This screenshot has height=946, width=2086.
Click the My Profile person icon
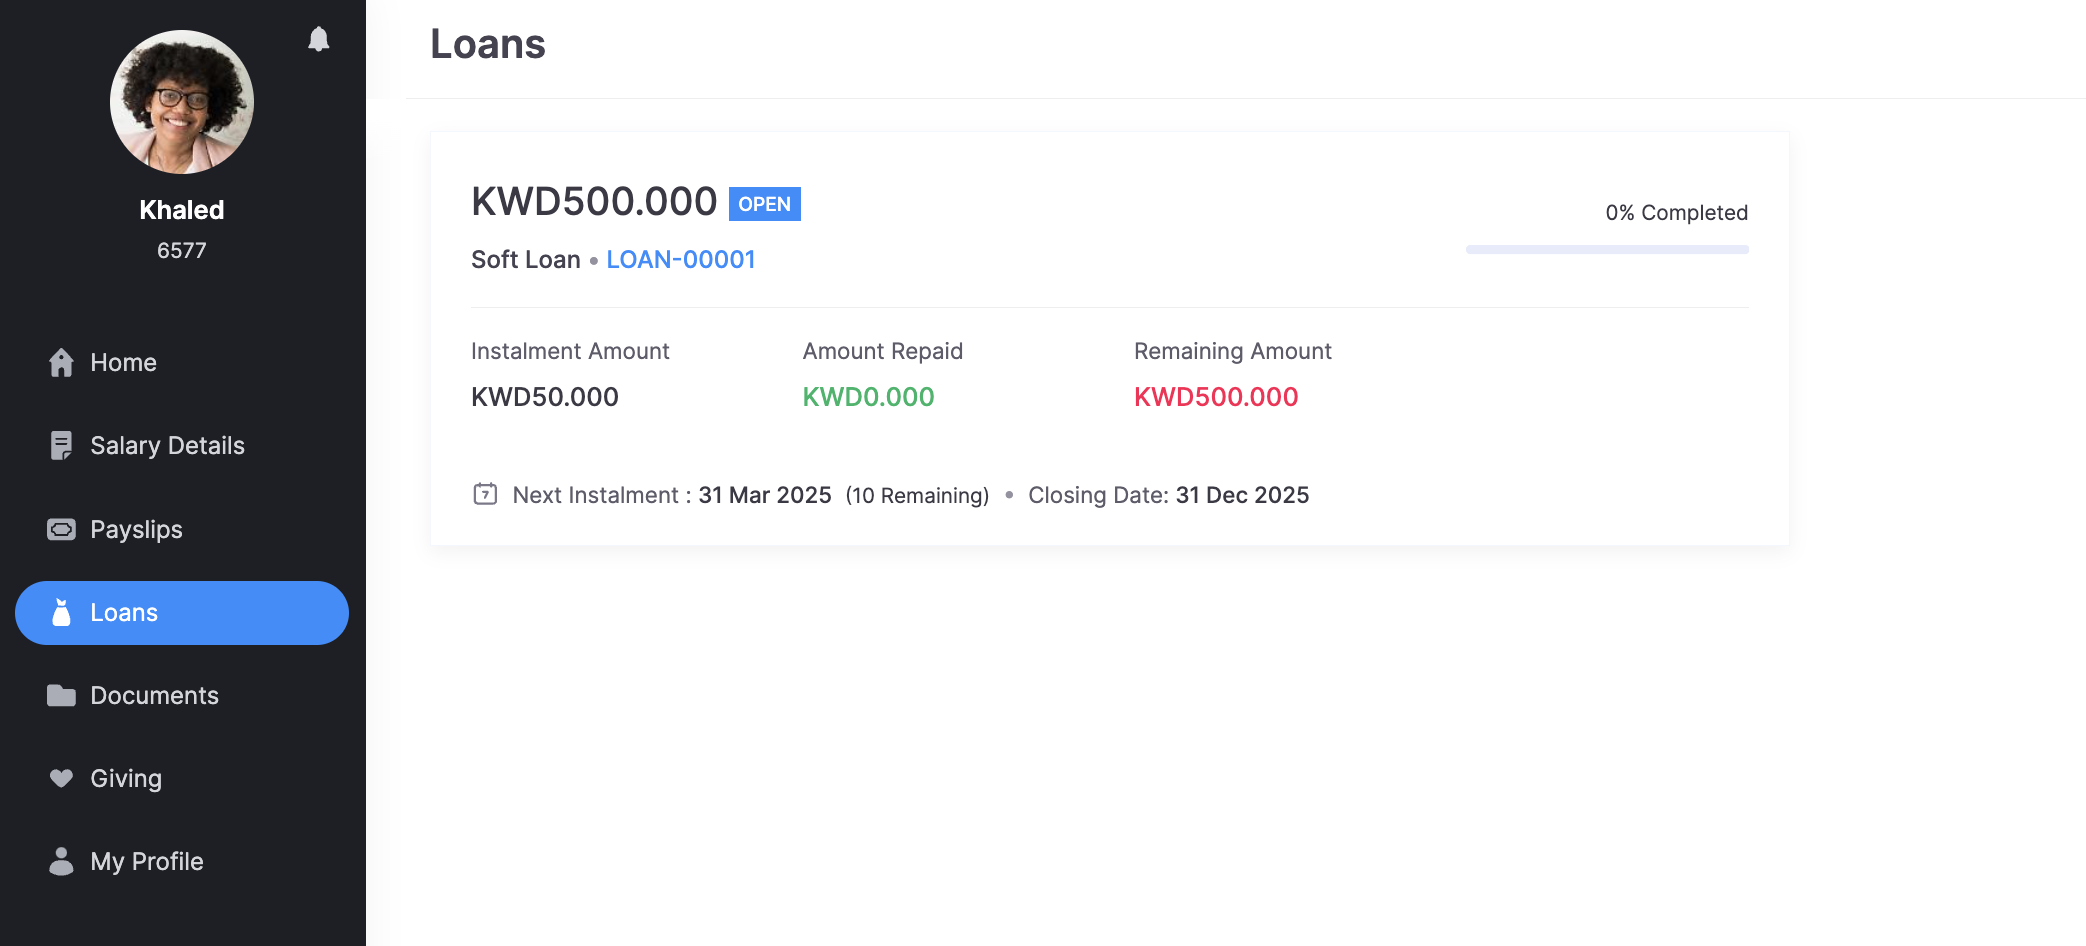(x=61, y=861)
